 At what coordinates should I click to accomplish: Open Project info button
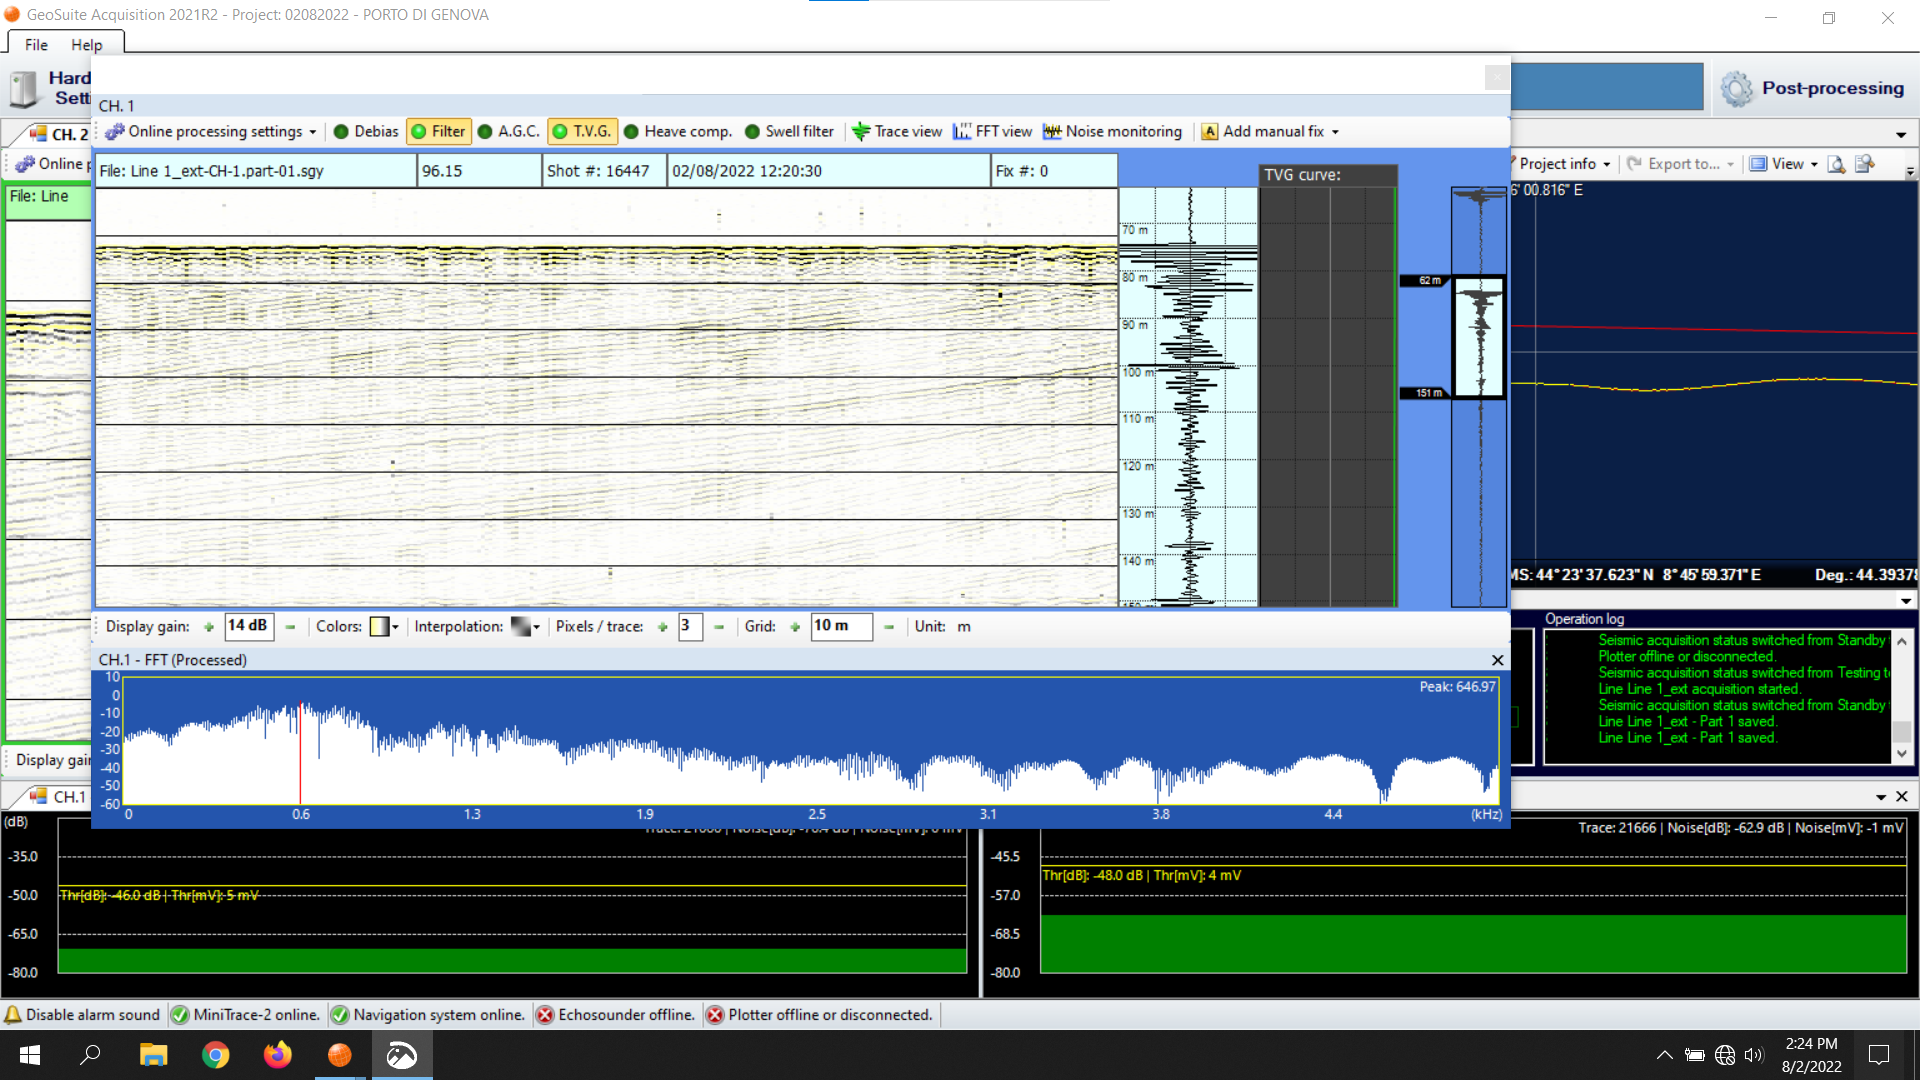pos(1558,164)
